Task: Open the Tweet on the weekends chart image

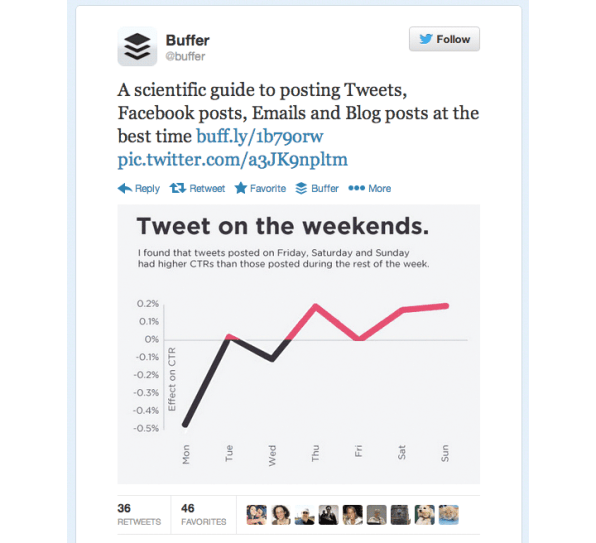Action: 298,344
